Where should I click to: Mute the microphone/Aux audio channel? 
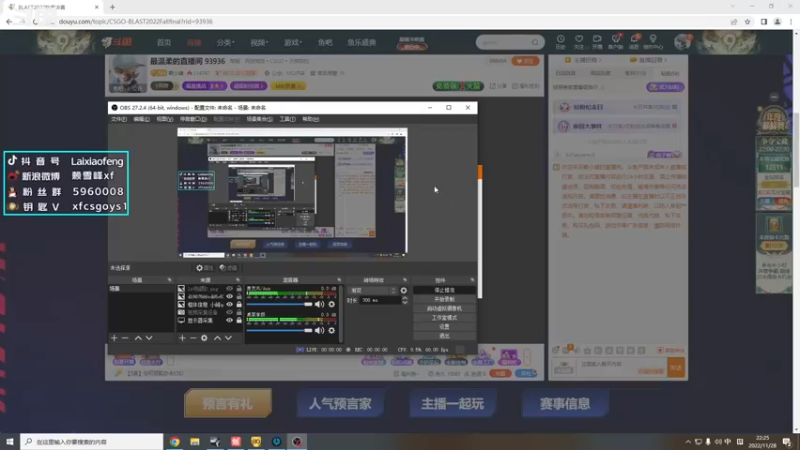(x=319, y=304)
